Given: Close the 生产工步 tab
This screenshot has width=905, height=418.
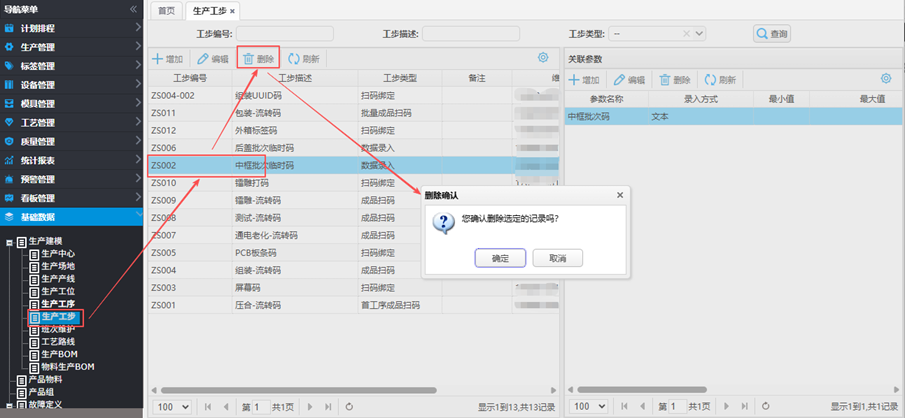Looking at the screenshot, I should (232, 12).
